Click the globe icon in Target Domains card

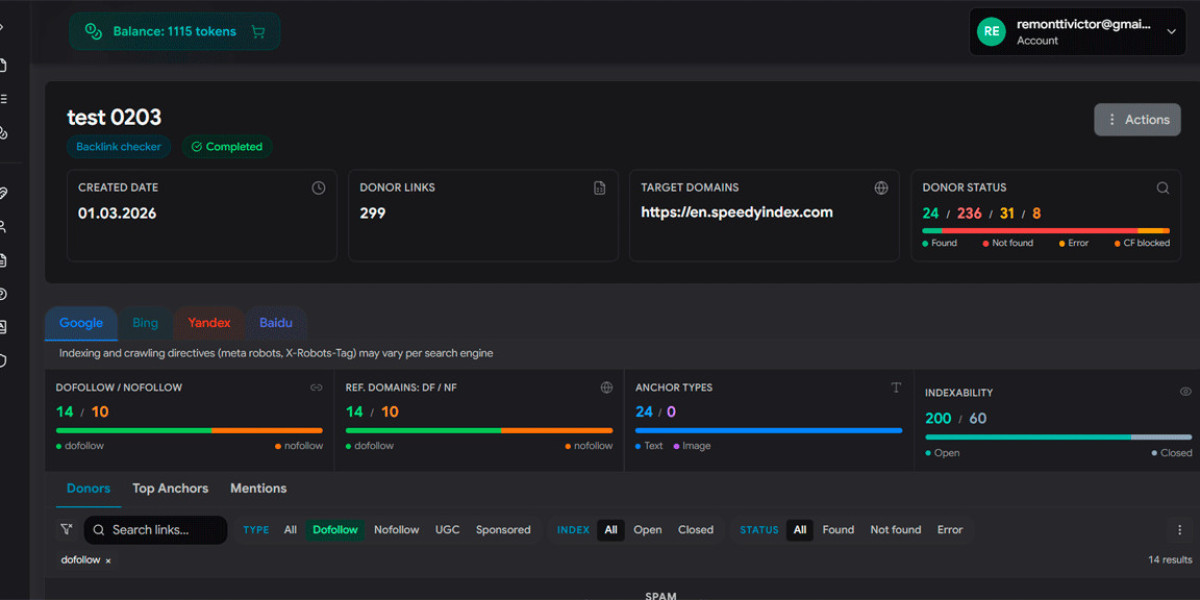880,188
